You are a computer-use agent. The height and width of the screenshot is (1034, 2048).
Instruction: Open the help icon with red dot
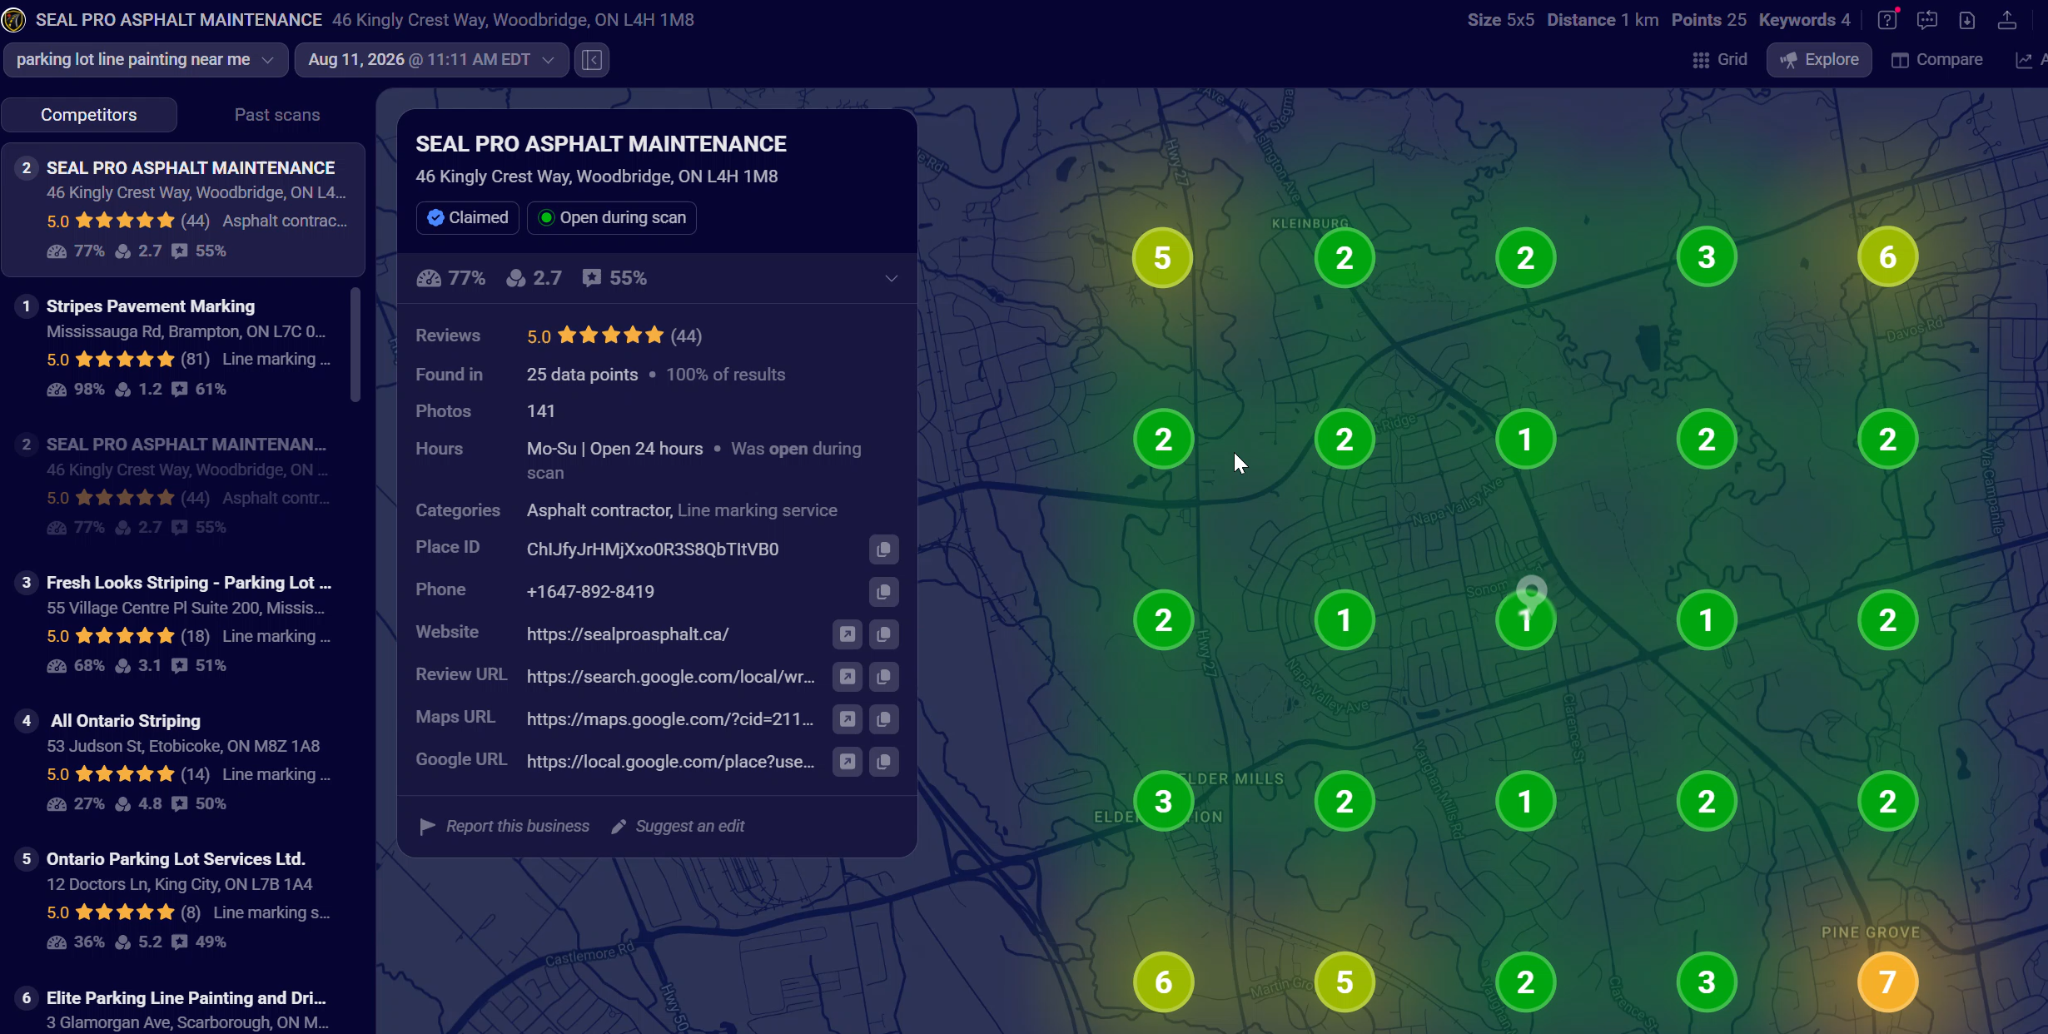[1888, 20]
